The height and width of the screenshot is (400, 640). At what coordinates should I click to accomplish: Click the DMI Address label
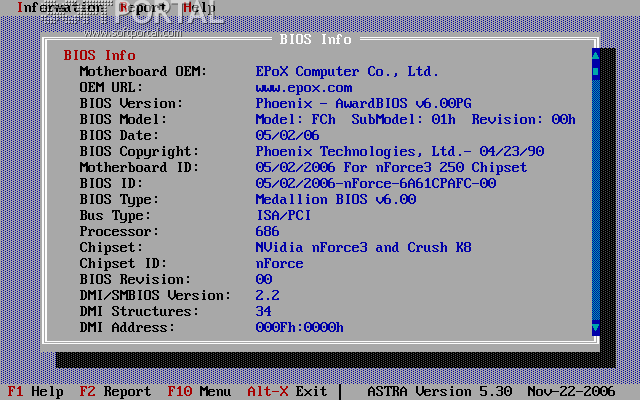click(127, 327)
